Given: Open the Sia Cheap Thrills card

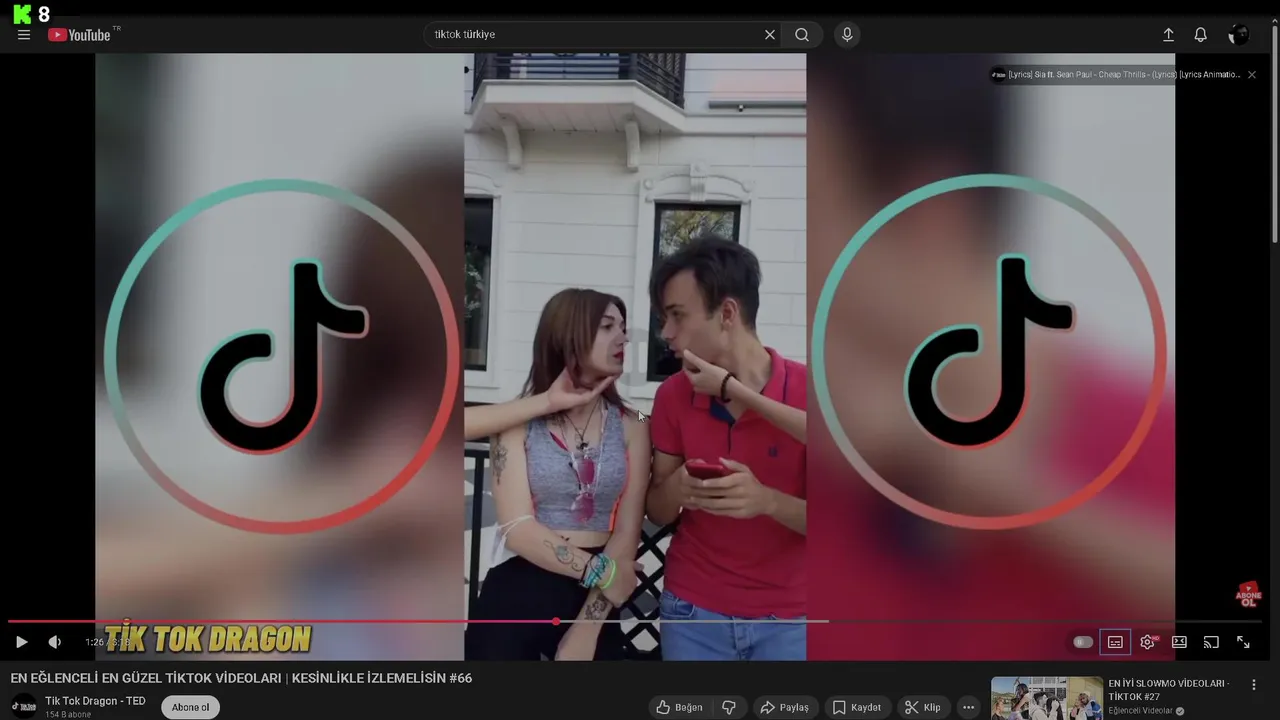Looking at the screenshot, I should [1116, 75].
